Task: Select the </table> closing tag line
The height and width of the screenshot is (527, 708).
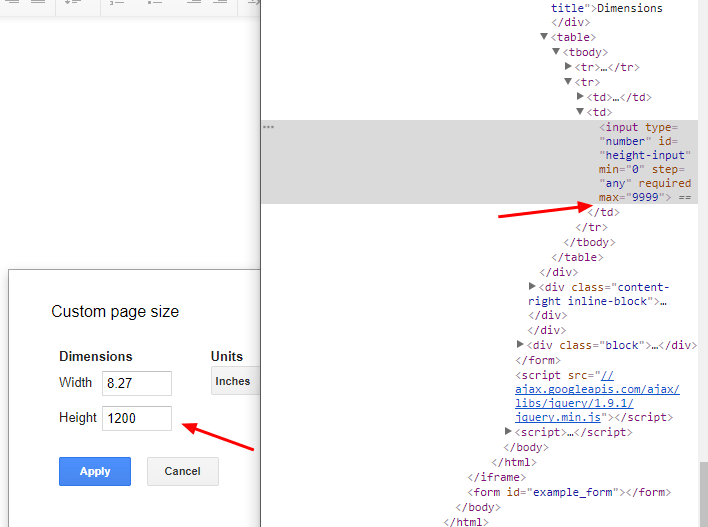Action: click(x=577, y=257)
